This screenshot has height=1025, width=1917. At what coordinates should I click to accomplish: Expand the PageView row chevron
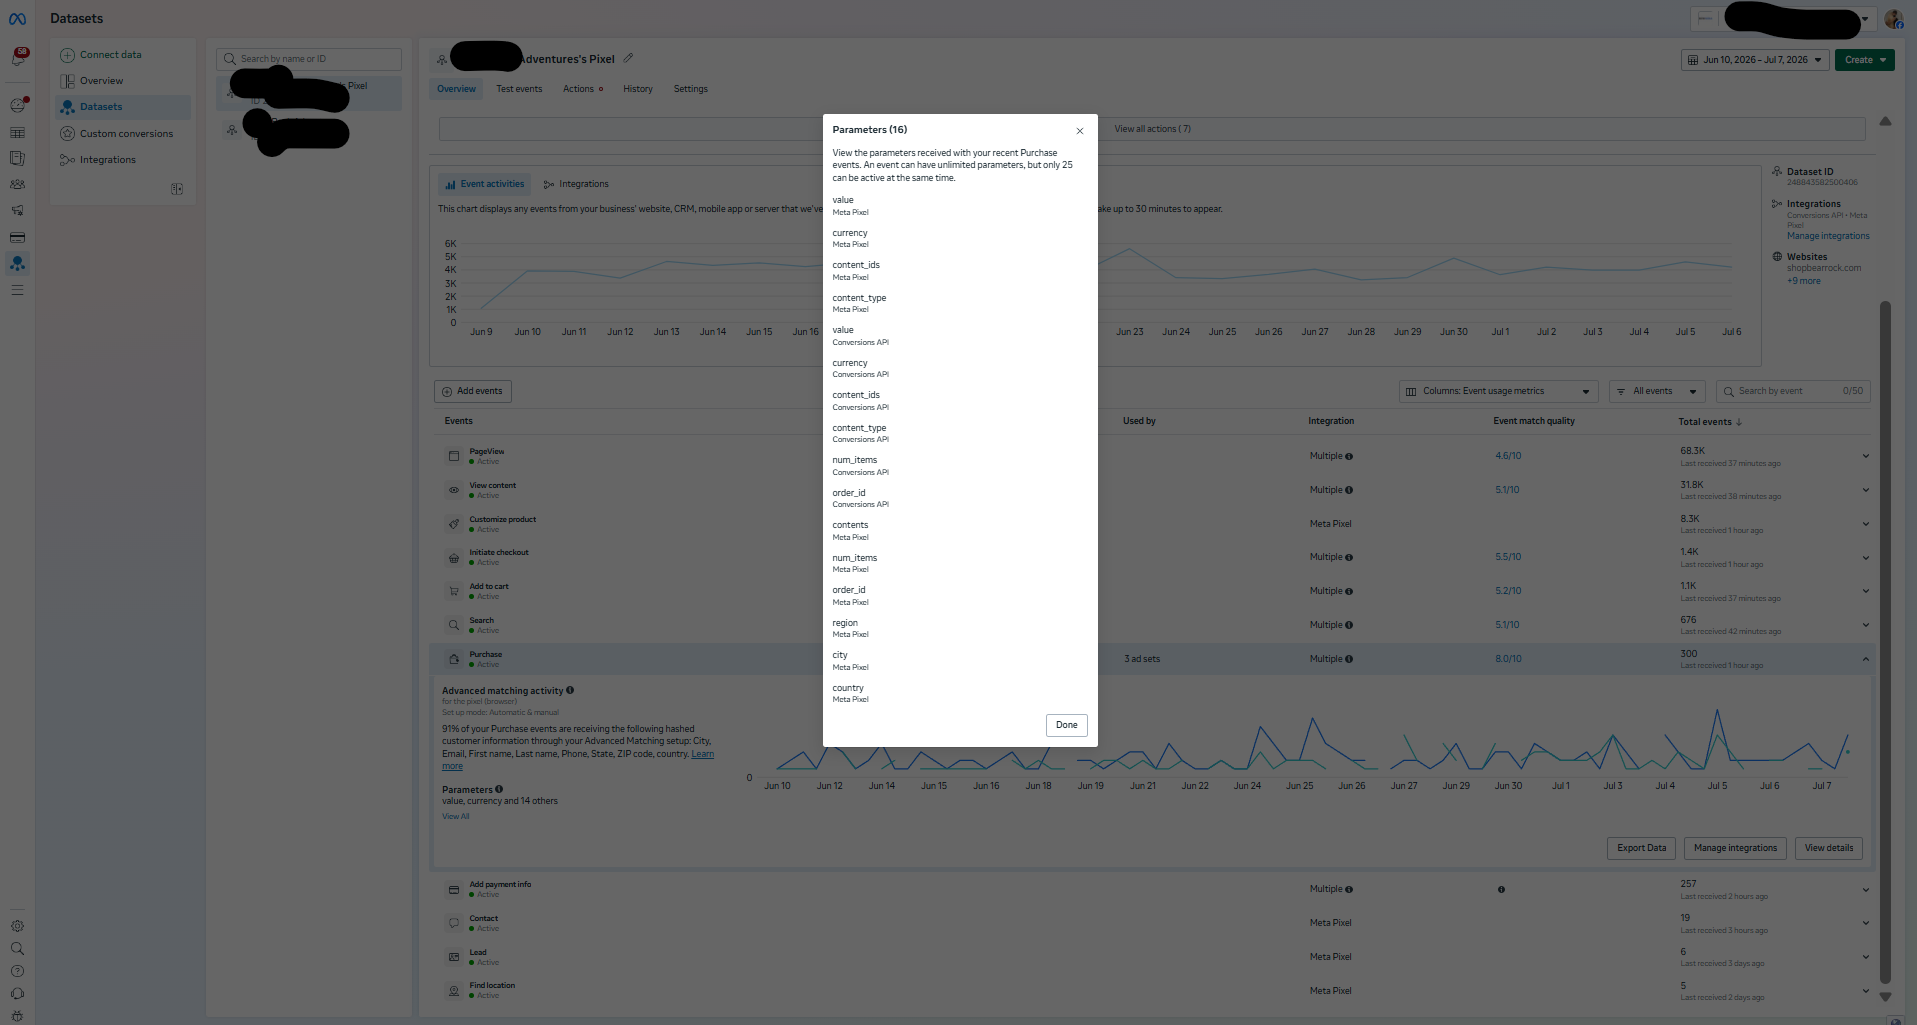(1865, 456)
